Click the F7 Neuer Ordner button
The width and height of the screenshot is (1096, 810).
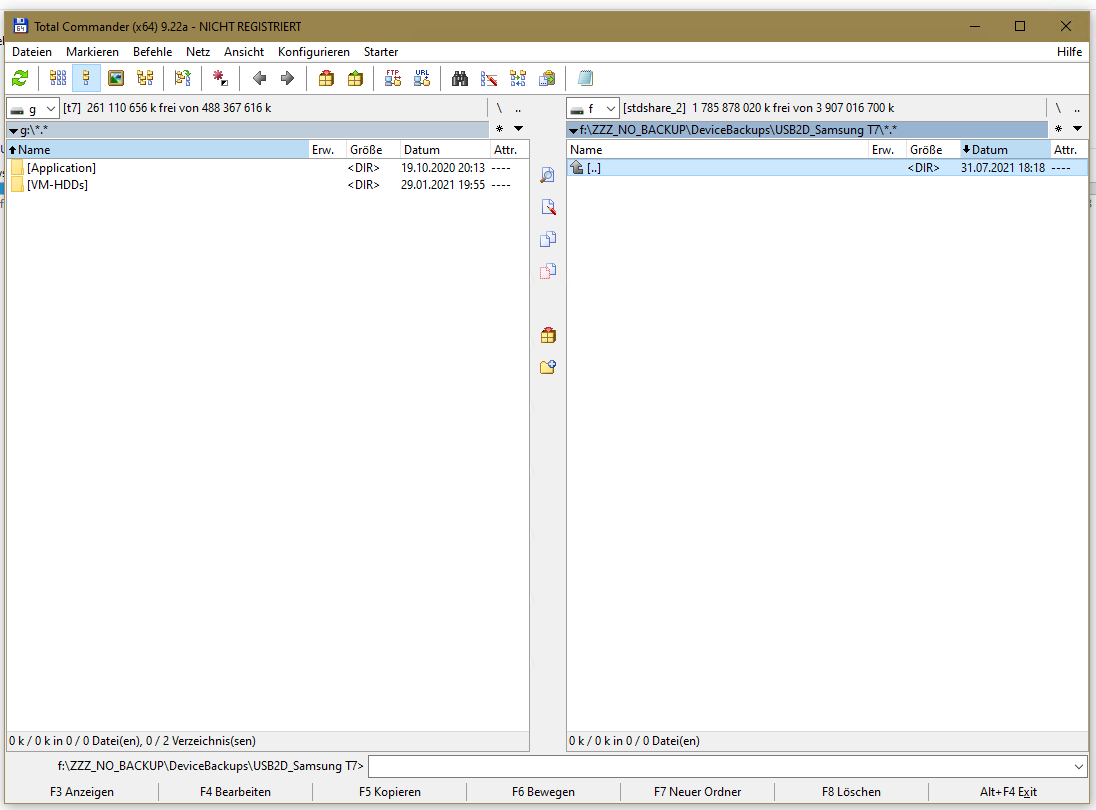(x=698, y=792)
